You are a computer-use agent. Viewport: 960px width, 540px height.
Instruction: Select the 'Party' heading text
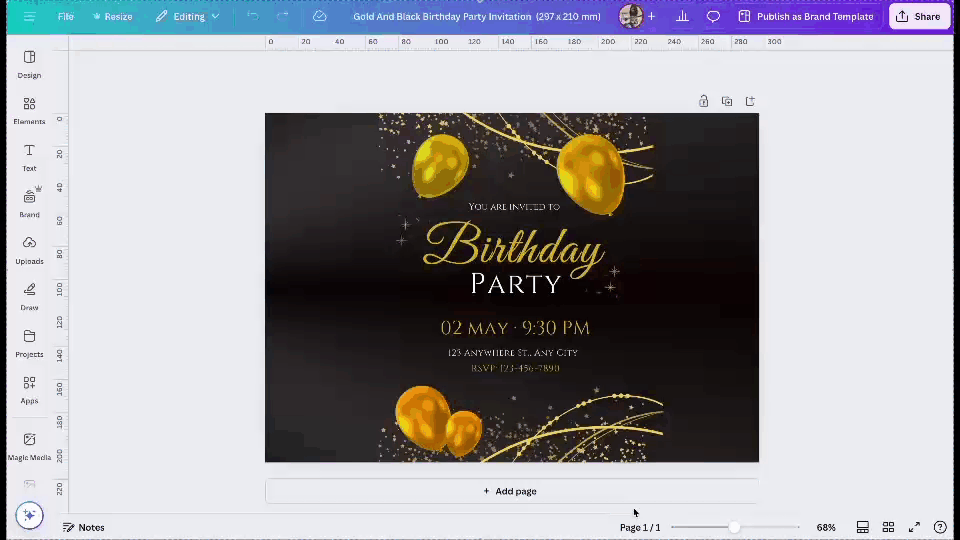[x=516, y=284]
